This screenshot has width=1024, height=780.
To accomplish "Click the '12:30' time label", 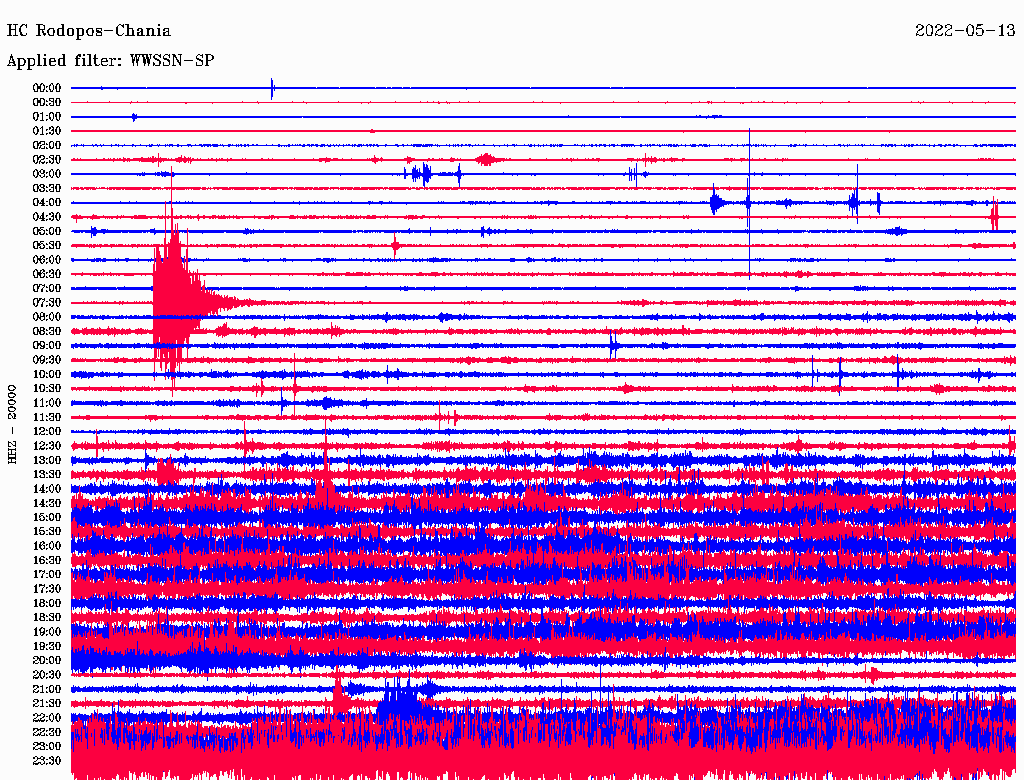I will click(x=47, y=446).
